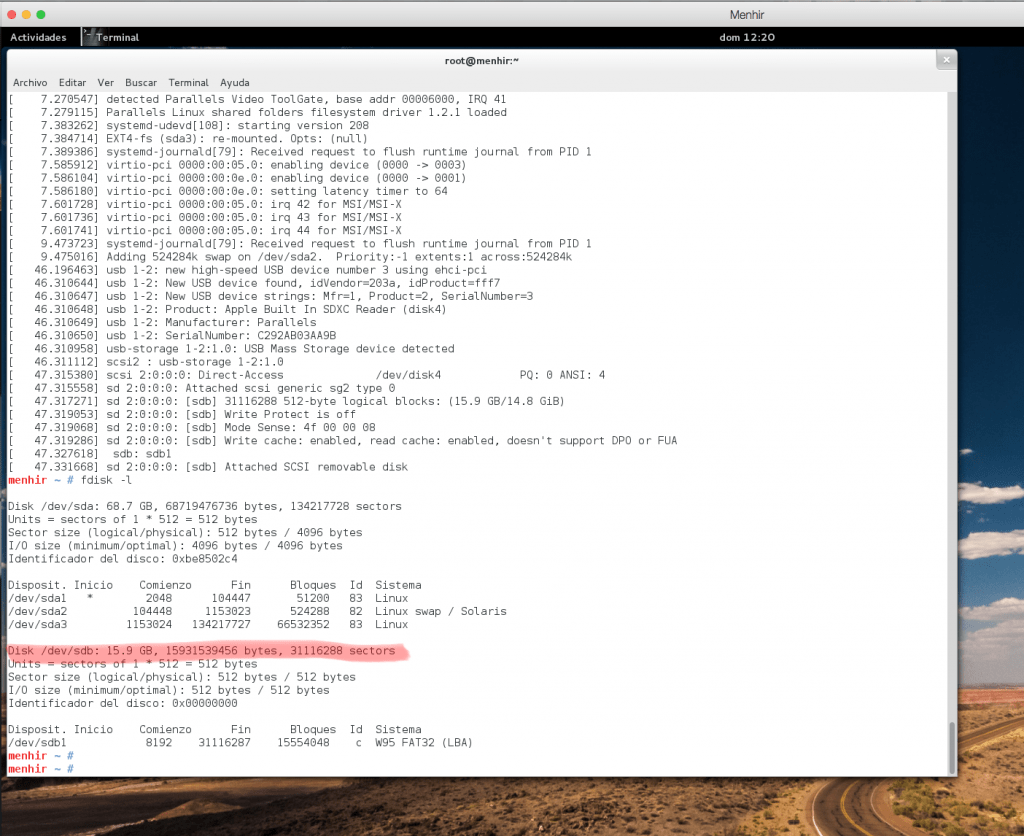The image size is (1024, 836).
Task: Open the Buscar menu
Action: [141, 83]
